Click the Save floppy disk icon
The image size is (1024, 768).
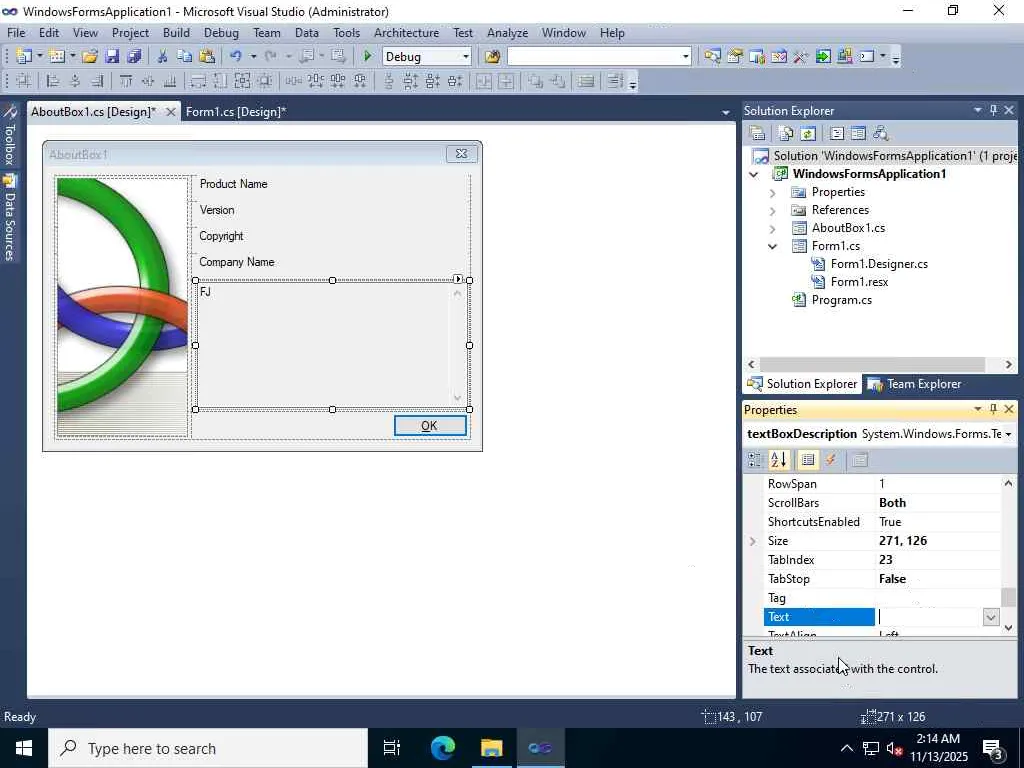(x=112, y=56)
